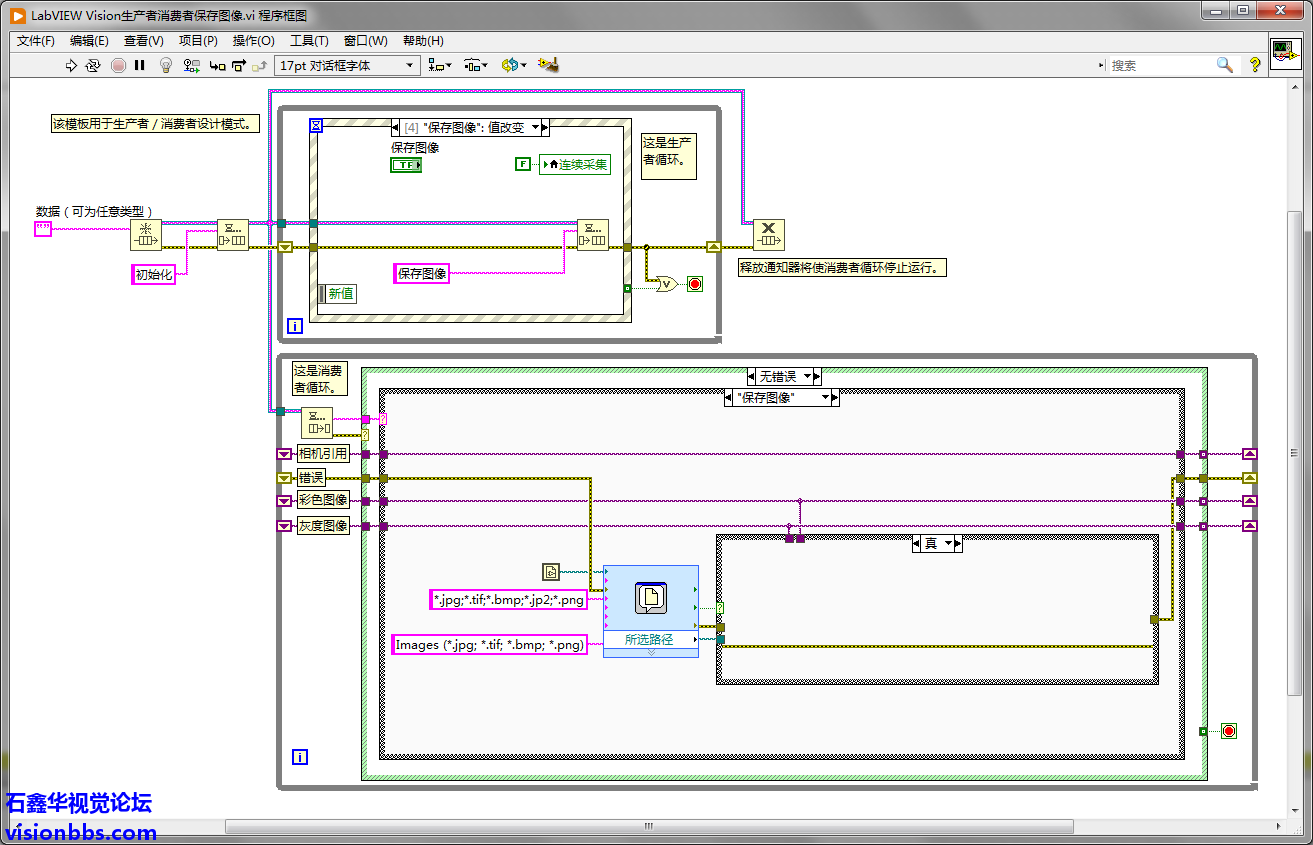
Task: Click the Or gate in producer loop
Action: (665, 284)
